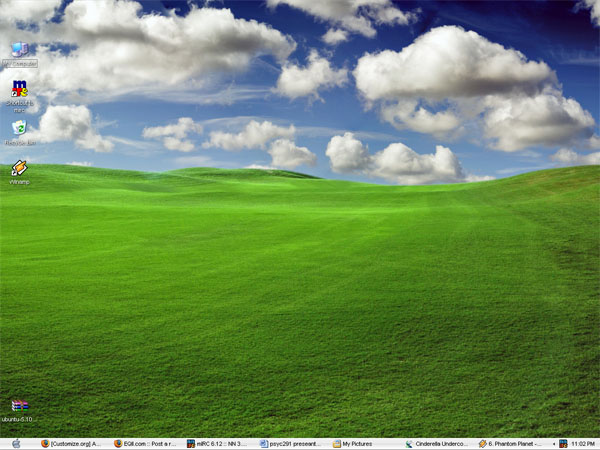This screenshot has height=450, width=600.
Task: Bring up the Cinderella Underco... taskbar window
Action: 437,444
